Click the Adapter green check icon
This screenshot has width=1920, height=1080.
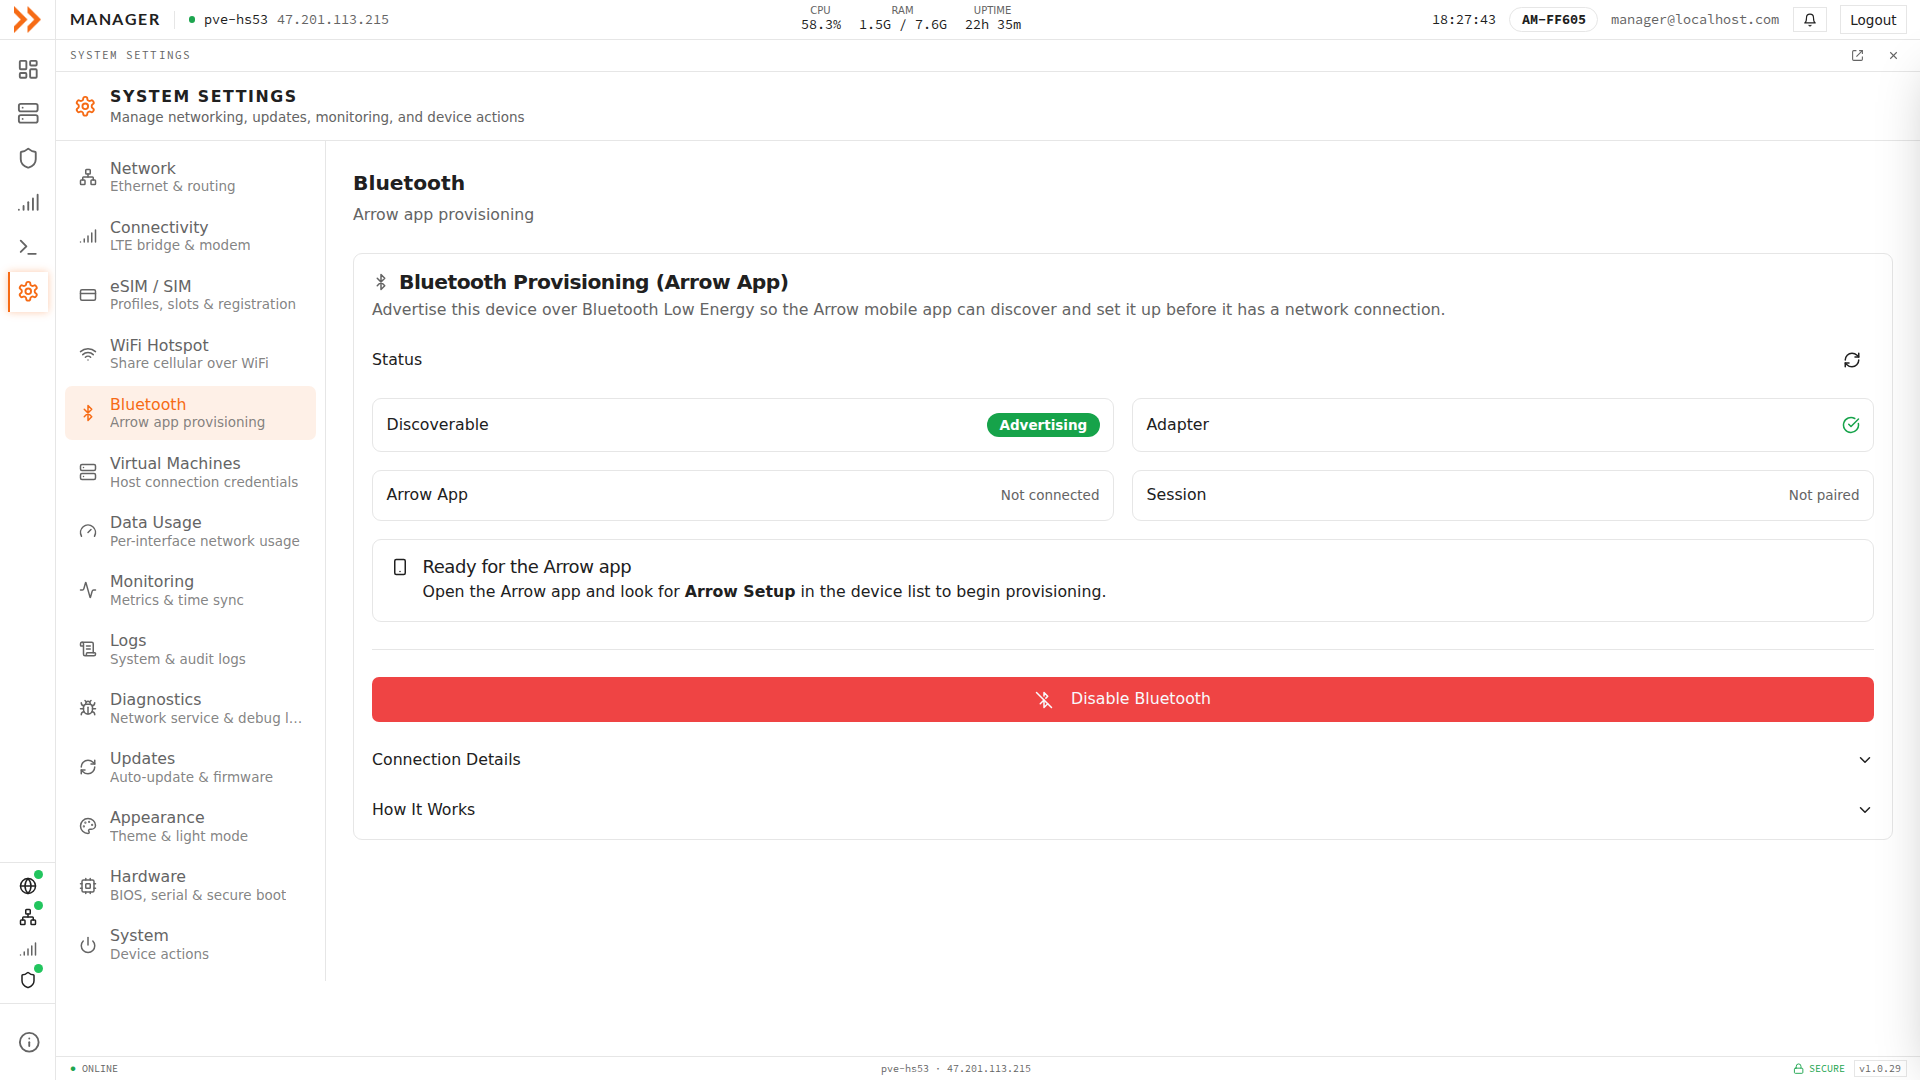pos(1851,425)
